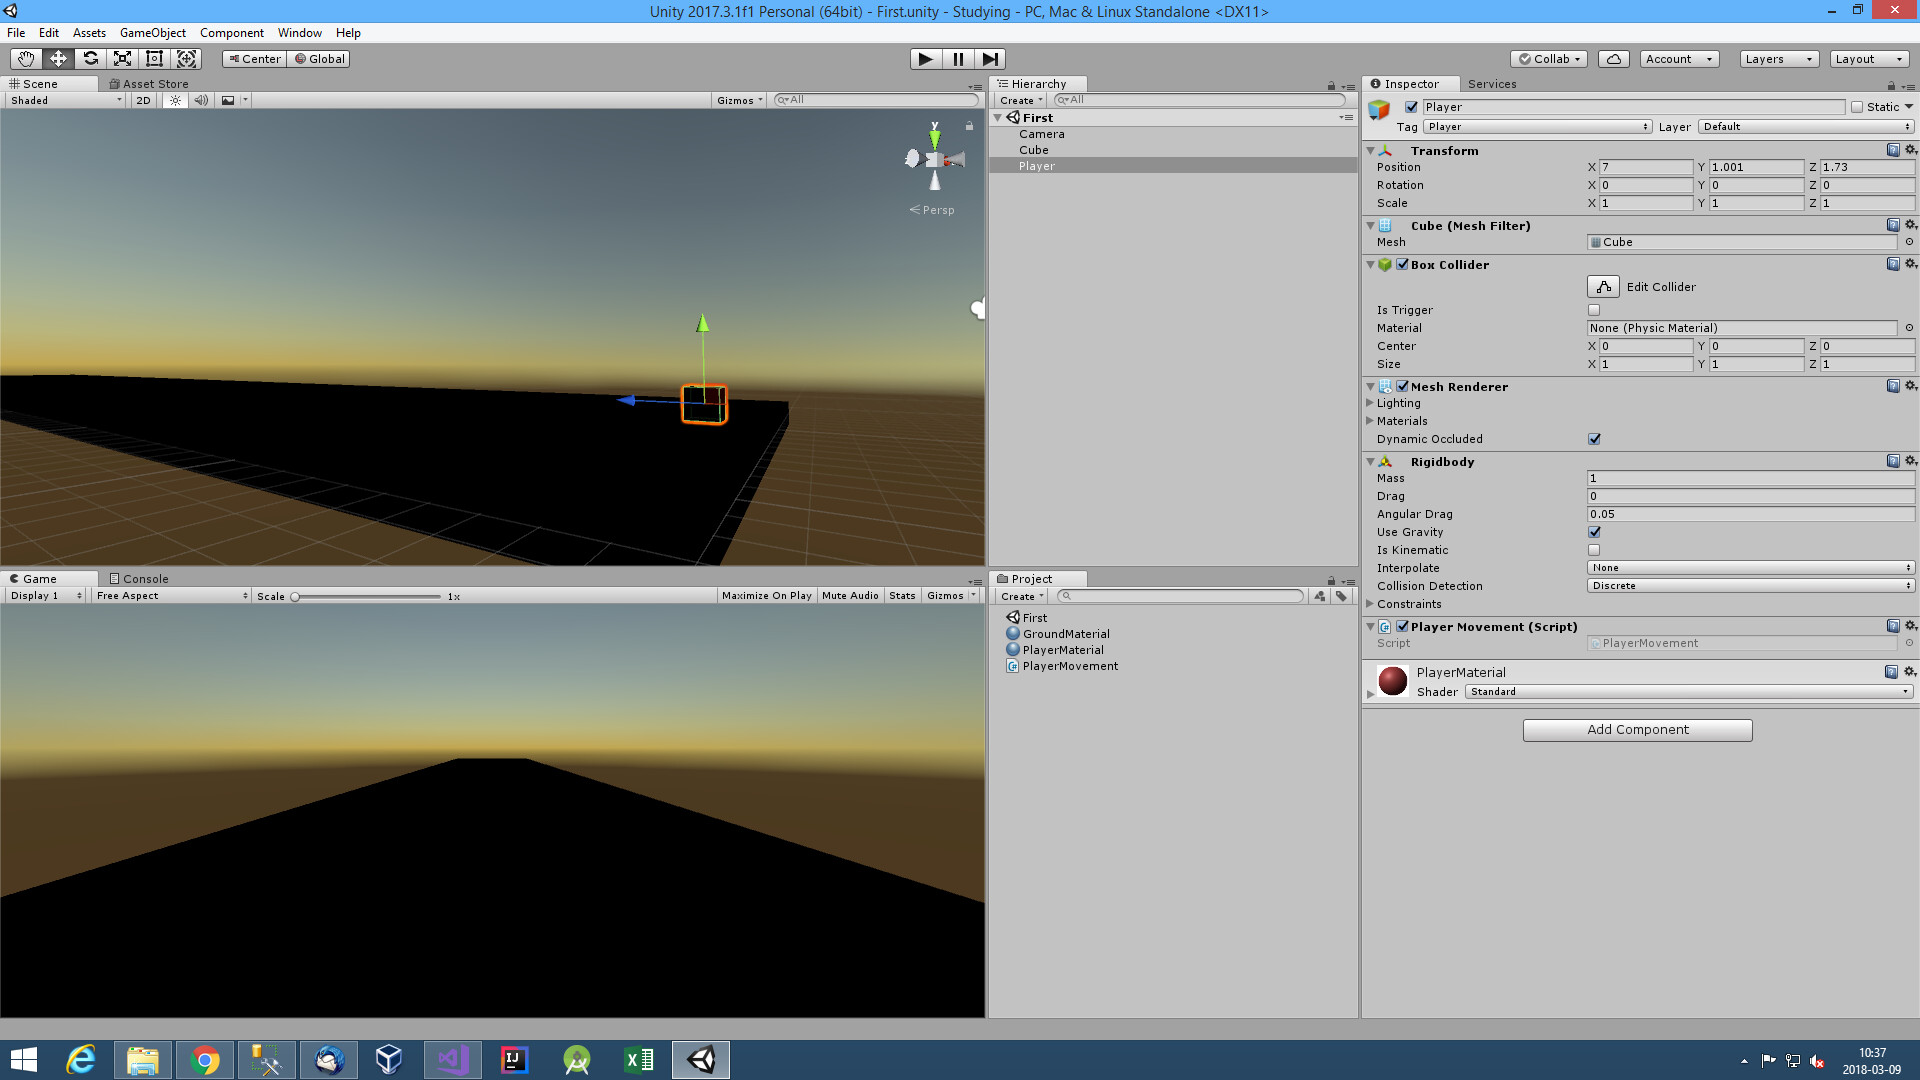Enable Is Trigger on the Box Collider
Screen dimensions: 1920x1080
point(1594,310)
